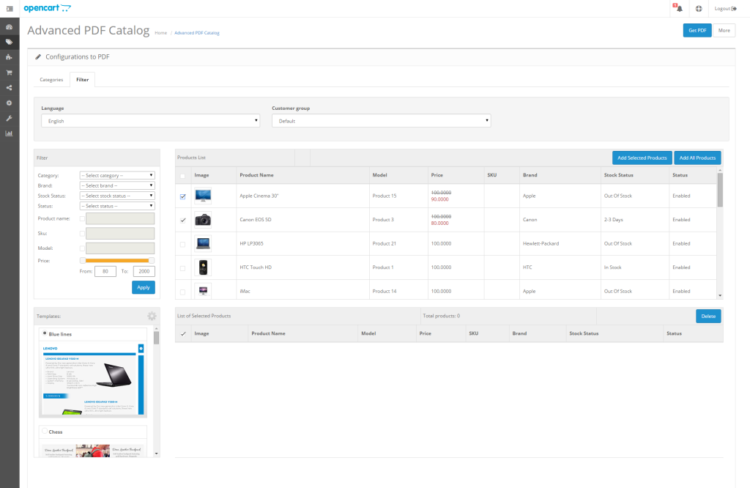The image size is (750, 488).
Task: Click the notifications bell icon
Action: point(677,8)
